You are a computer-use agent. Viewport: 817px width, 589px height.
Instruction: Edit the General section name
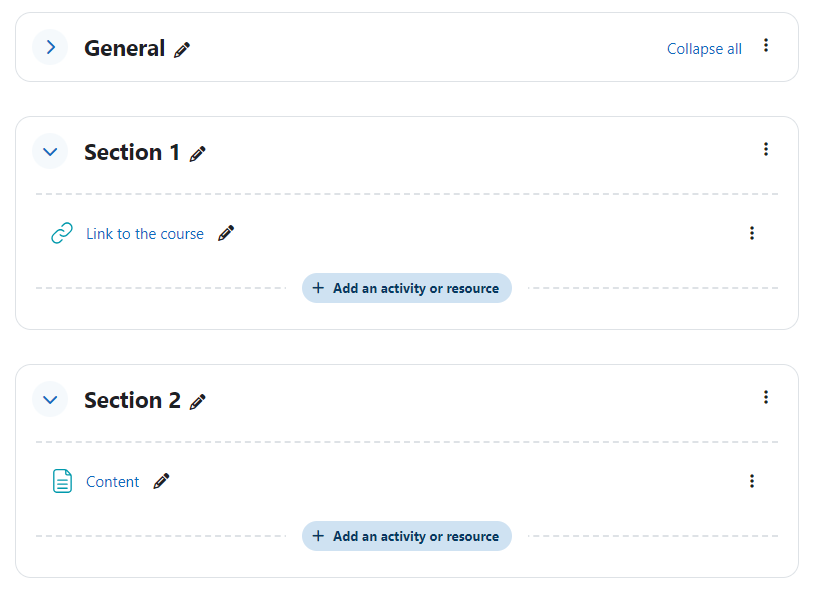182,50
